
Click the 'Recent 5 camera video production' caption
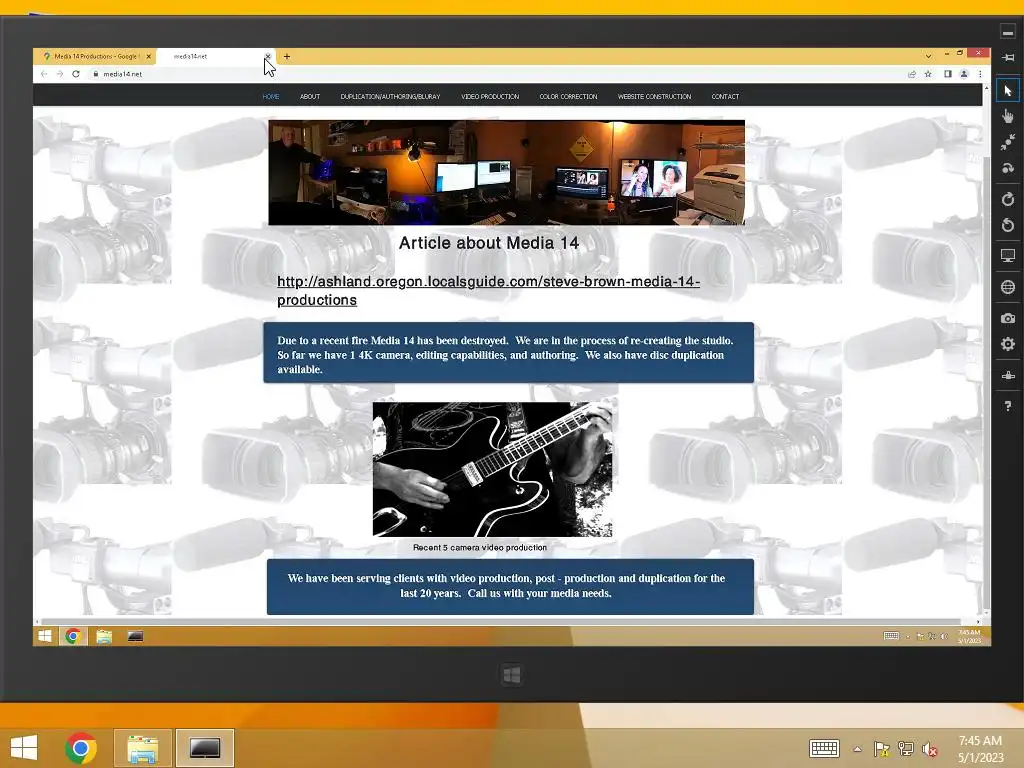[480, 547]
